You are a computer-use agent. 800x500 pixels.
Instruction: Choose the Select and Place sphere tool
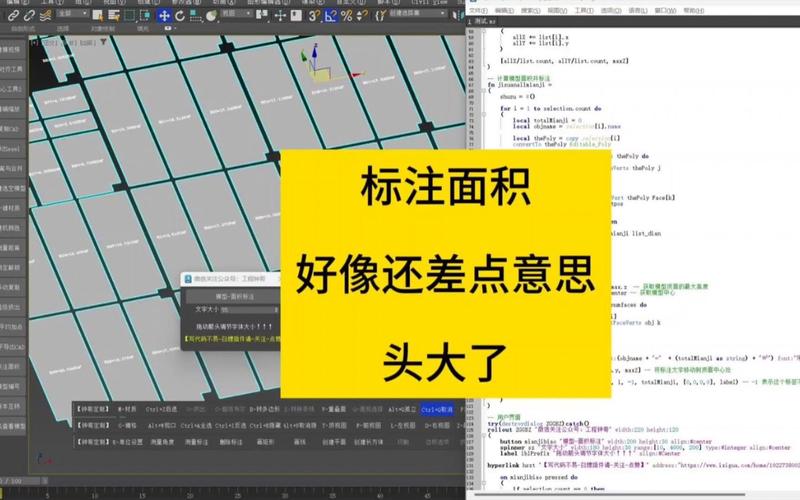coord(211,16)
